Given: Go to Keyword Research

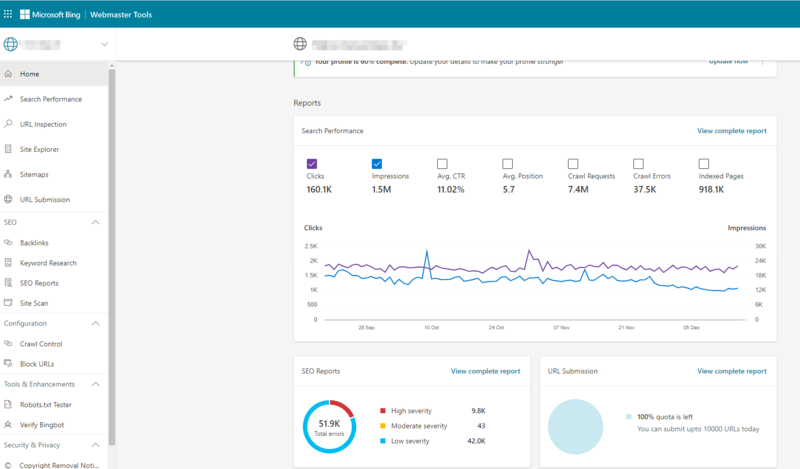Looking at the screenshot, I should 48,263.
